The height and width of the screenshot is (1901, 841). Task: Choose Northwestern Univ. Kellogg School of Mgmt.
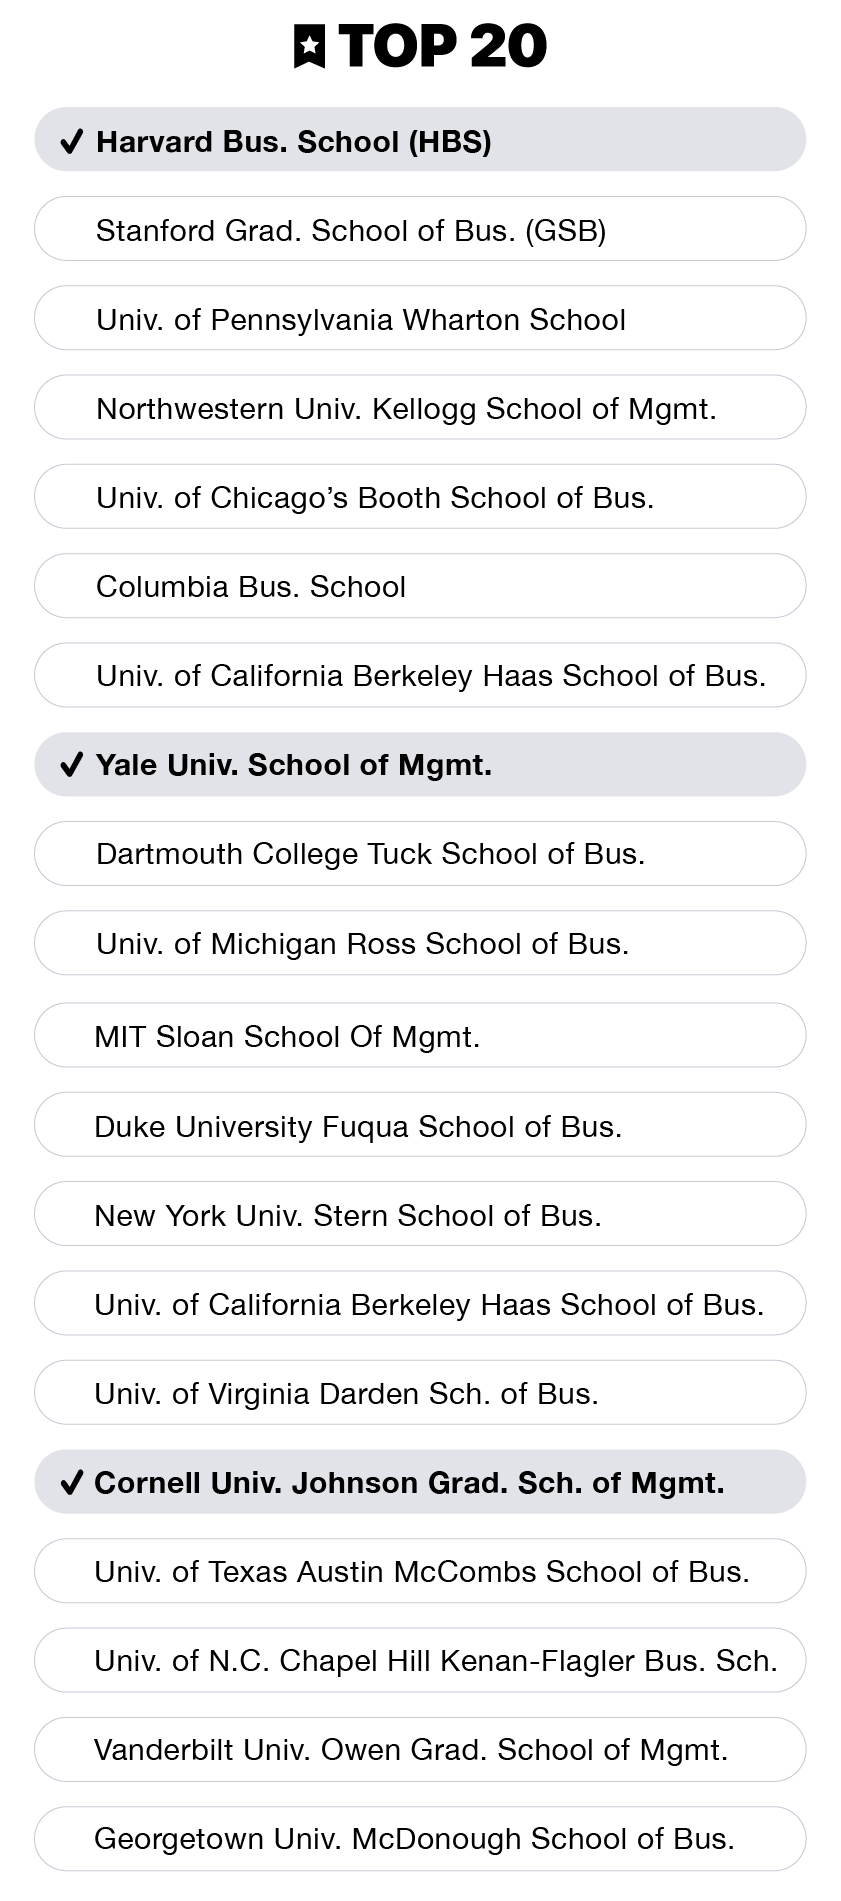point(420,407)
